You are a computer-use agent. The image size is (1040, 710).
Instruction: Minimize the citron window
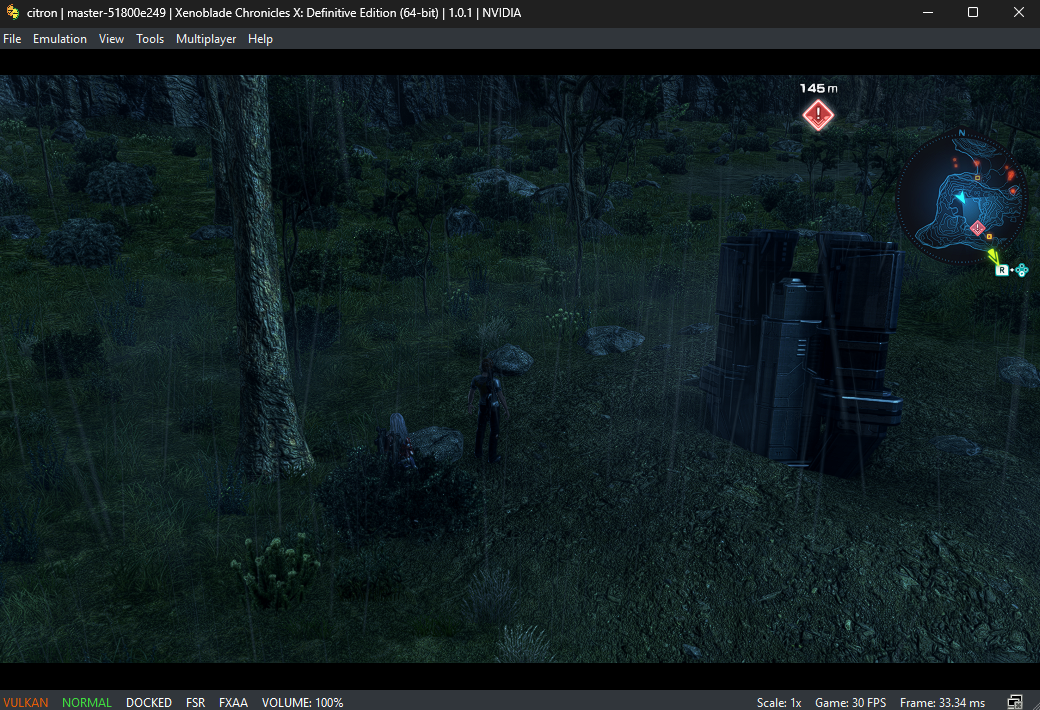point(928,12)
